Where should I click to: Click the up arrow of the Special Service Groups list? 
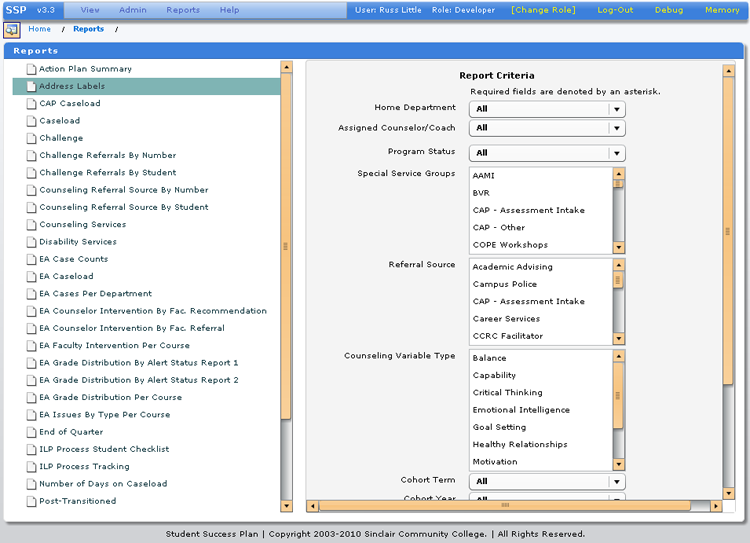[x=618, y=173]
